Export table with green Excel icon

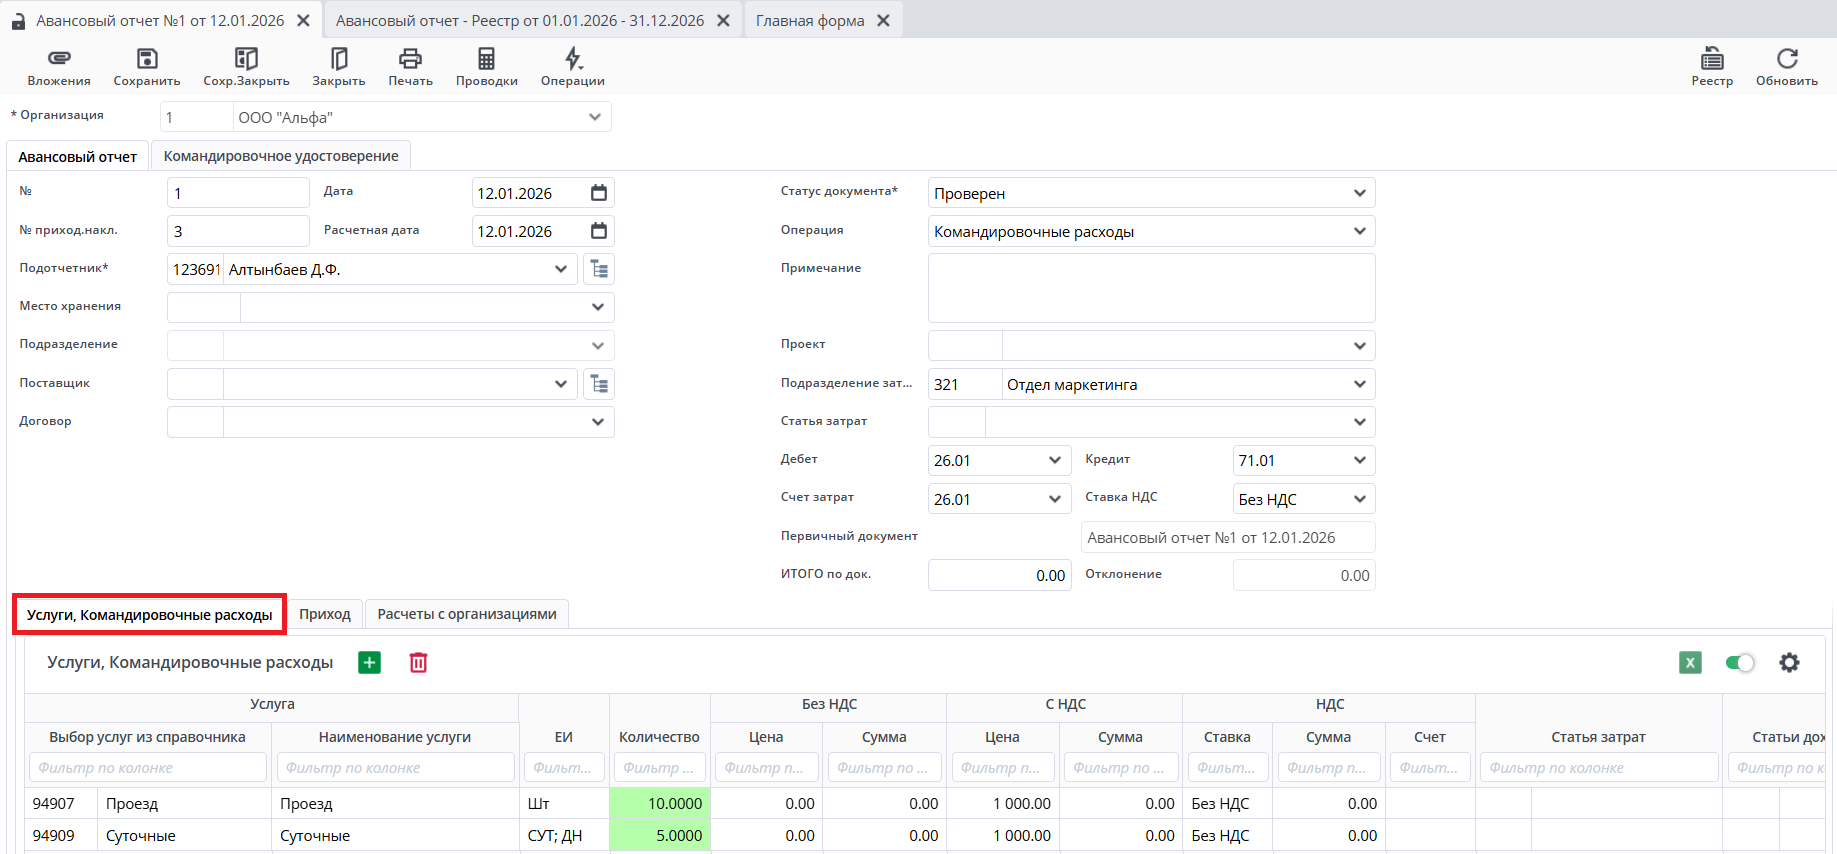tap(1690, 663)
